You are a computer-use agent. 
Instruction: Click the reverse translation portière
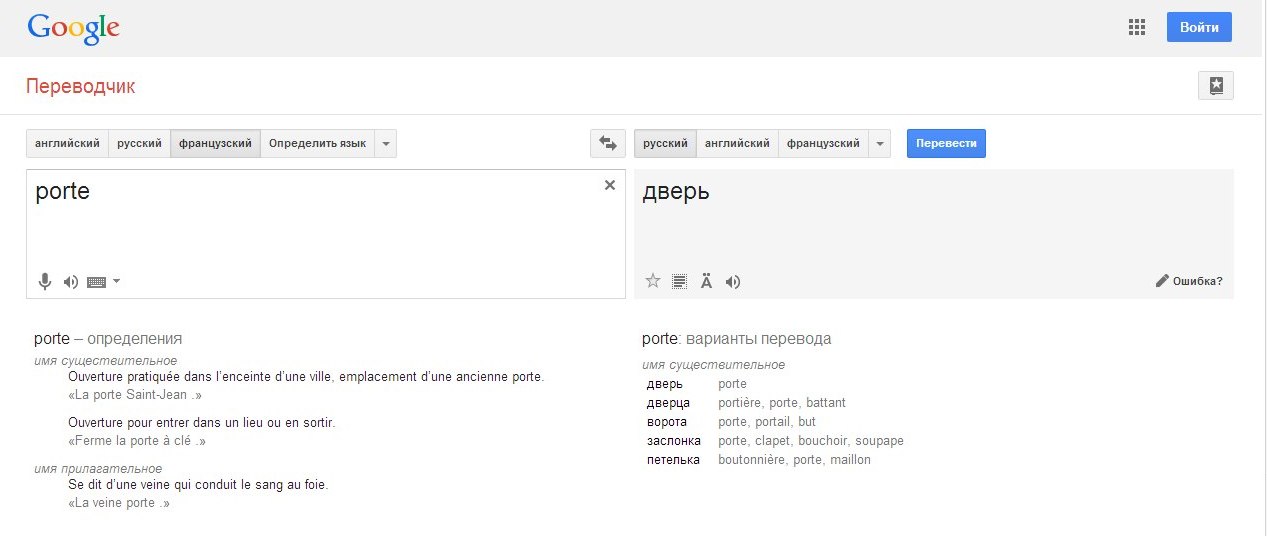tap(739, 403)
